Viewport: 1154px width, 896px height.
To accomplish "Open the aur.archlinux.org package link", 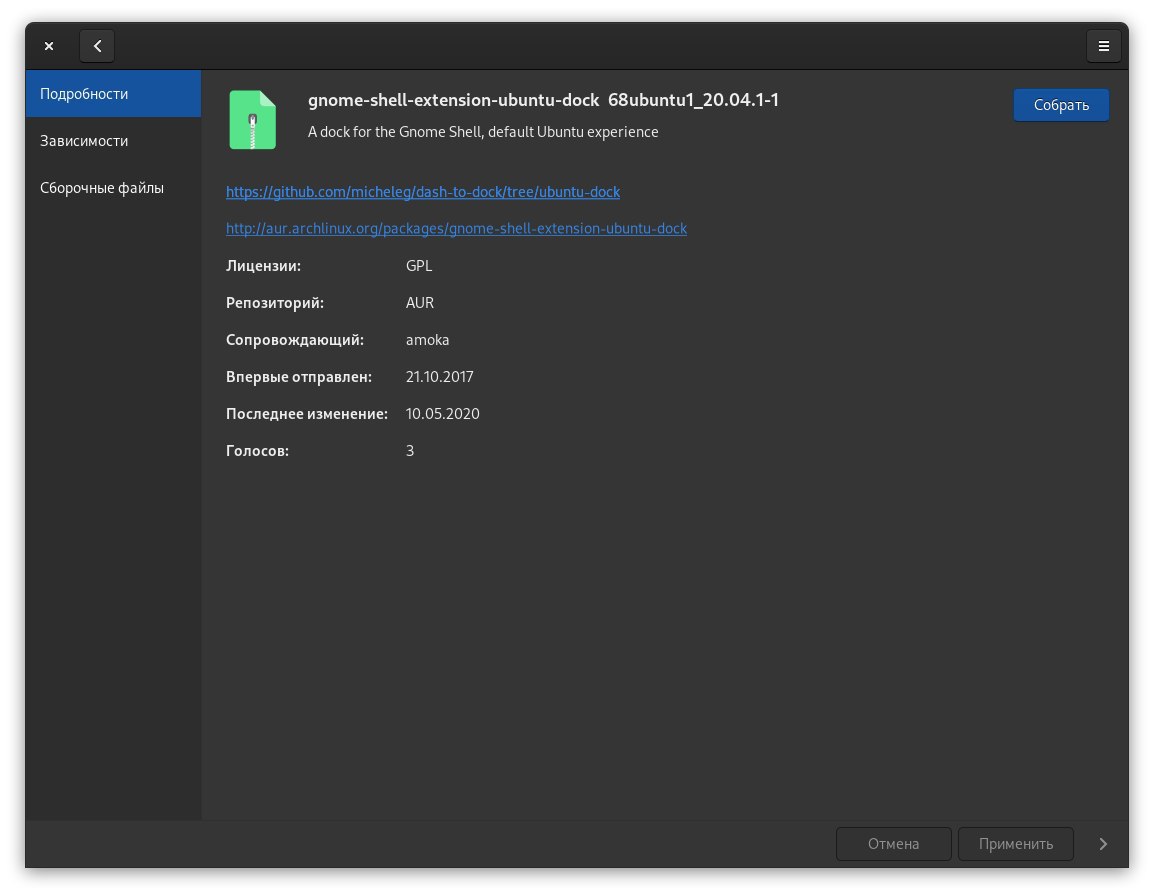I will 456,228.
